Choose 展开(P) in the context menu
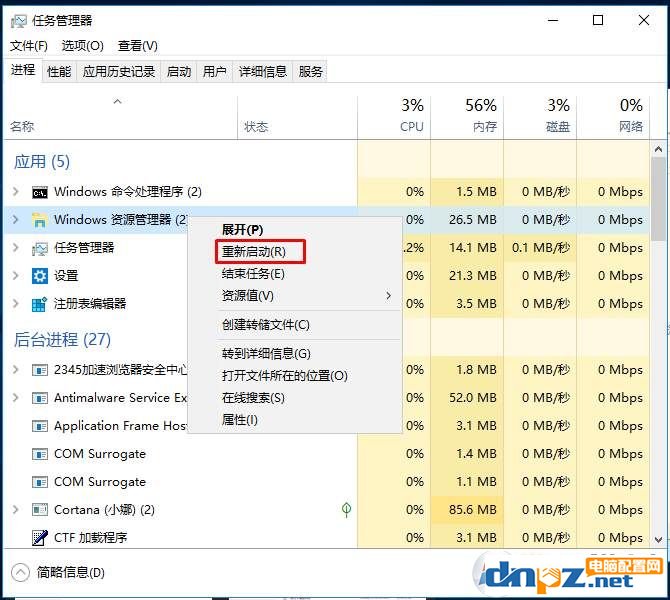670x600 pixels. tap(295, 229)
